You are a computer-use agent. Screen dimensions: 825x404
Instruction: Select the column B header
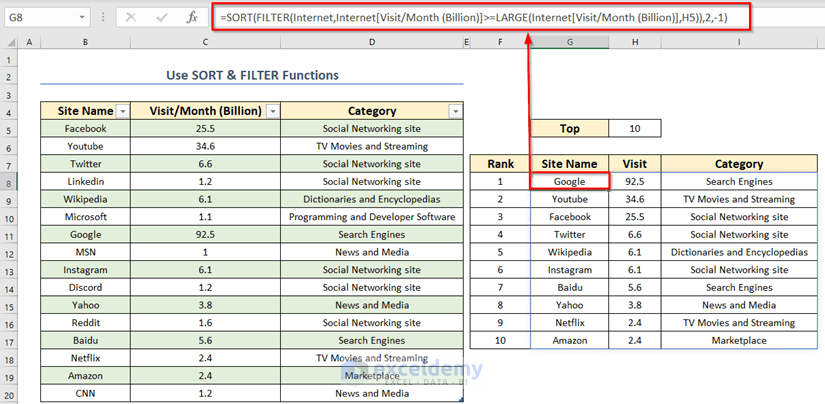(85, 42)
